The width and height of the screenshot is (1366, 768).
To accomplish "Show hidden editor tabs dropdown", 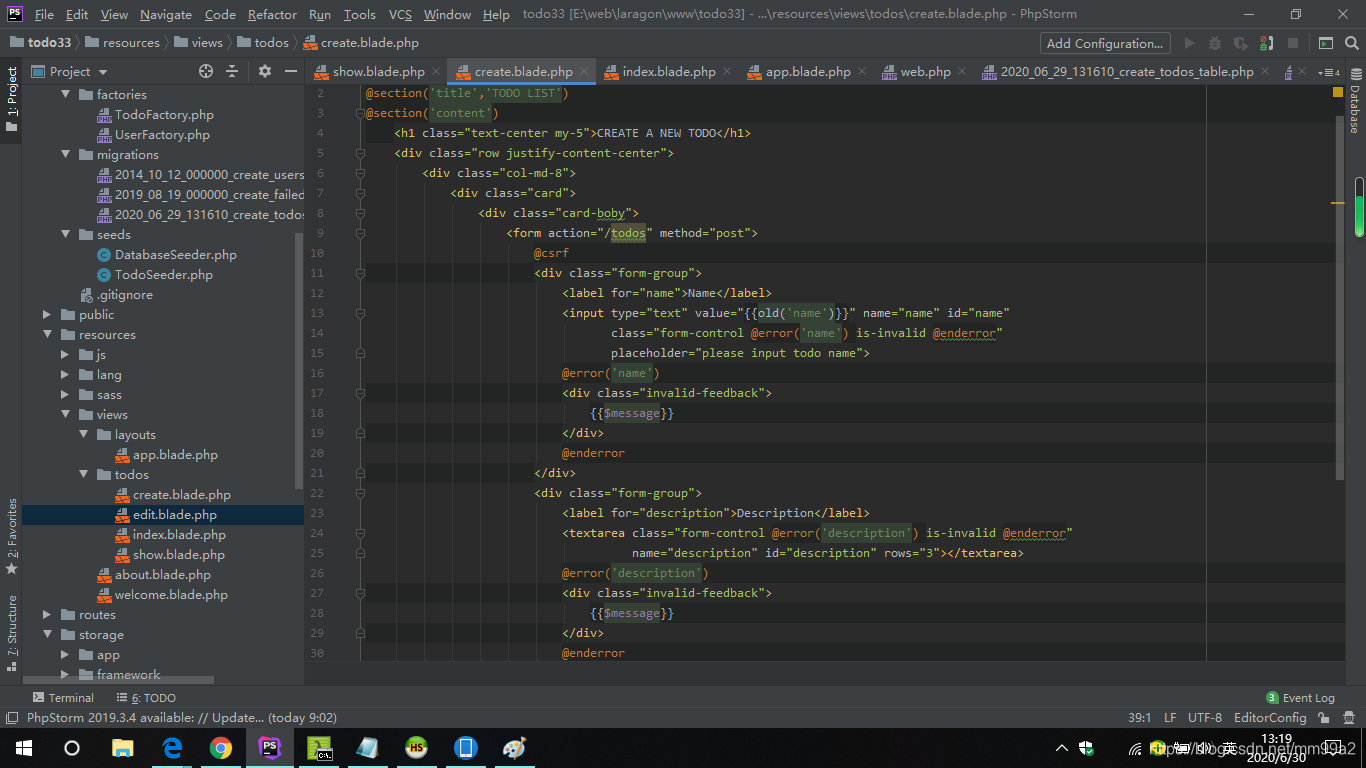I will pyautogui.click(x=1329, y=72).
